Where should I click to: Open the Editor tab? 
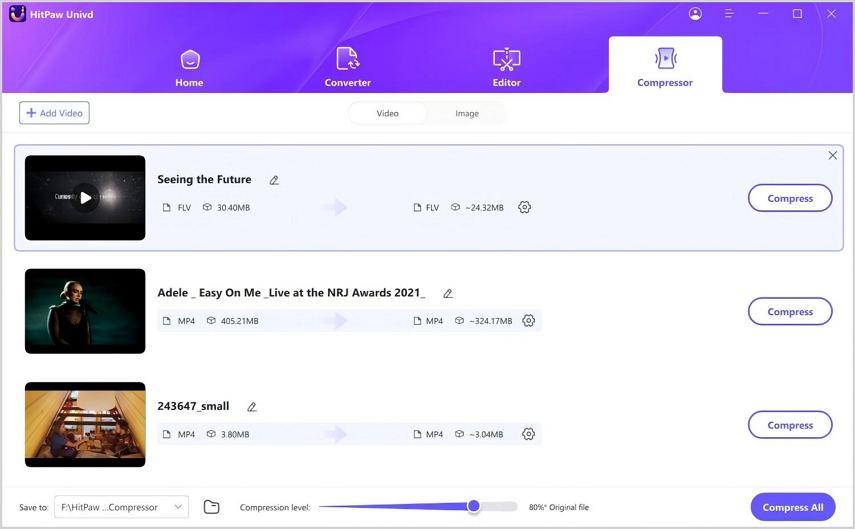[507, 69]
